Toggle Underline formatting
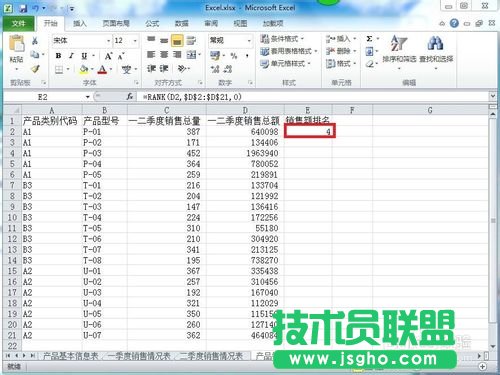 tap(84, 56)
